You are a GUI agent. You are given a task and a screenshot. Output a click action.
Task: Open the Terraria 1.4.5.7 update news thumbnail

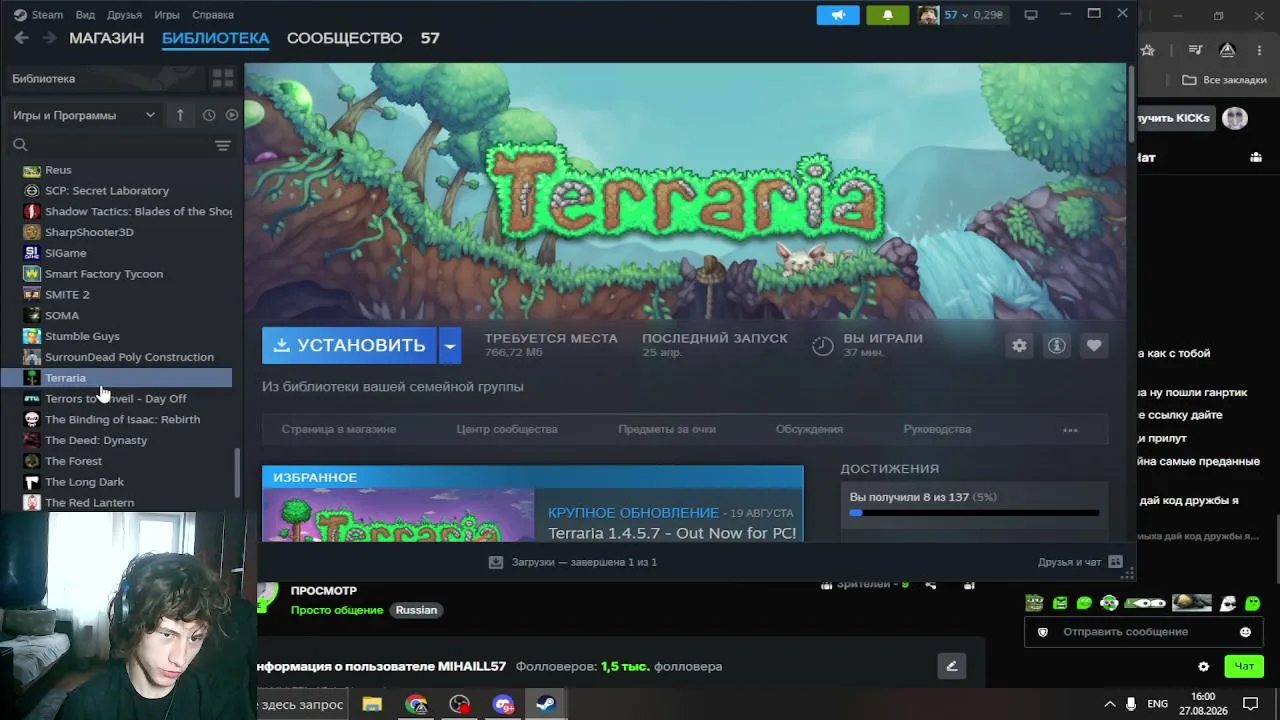tap(399, 515)
